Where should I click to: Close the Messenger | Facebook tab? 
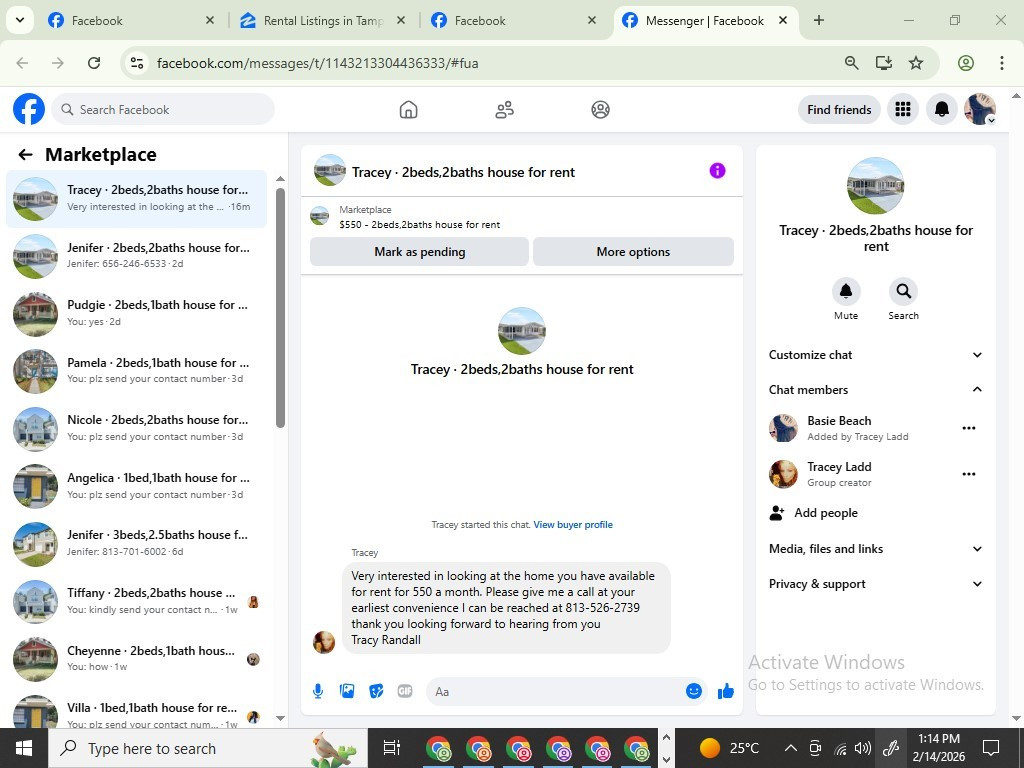[782, 21]
